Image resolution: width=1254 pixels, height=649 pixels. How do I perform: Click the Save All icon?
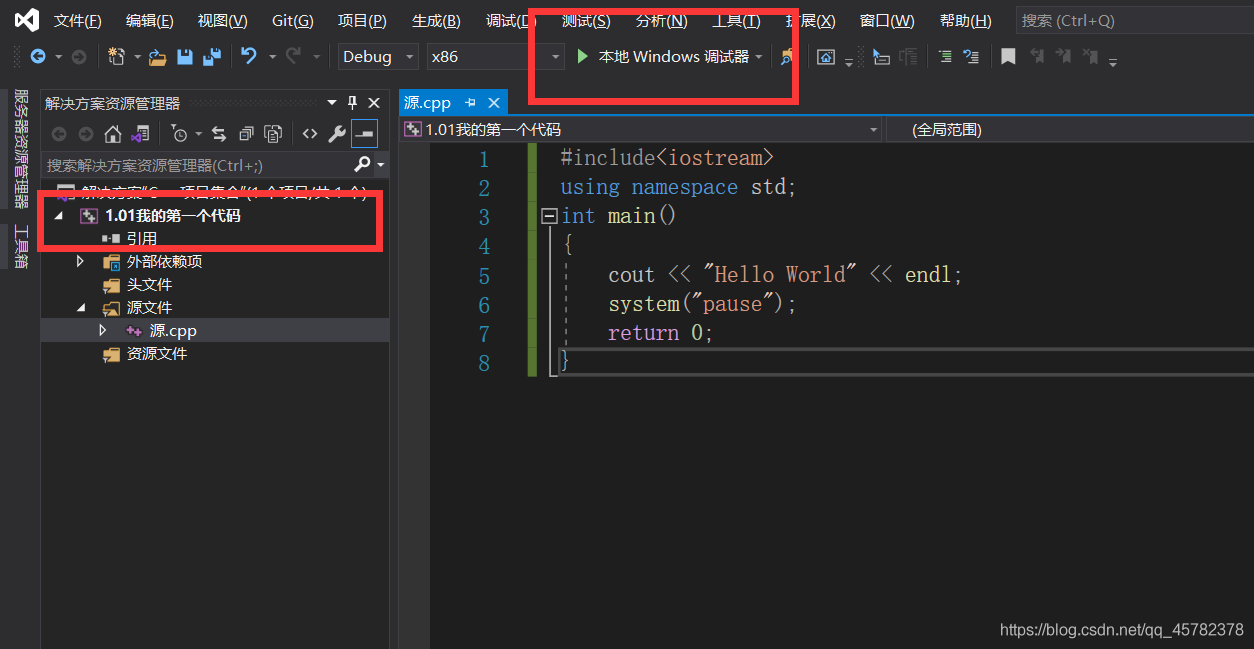211,57
